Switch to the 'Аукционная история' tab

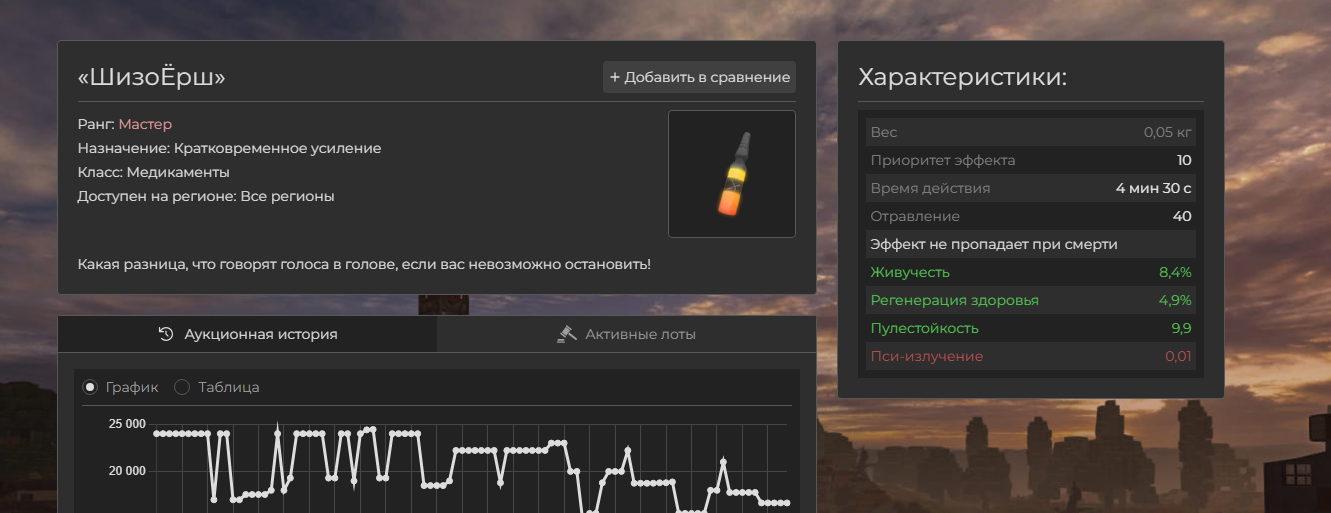tap(248, 334)
